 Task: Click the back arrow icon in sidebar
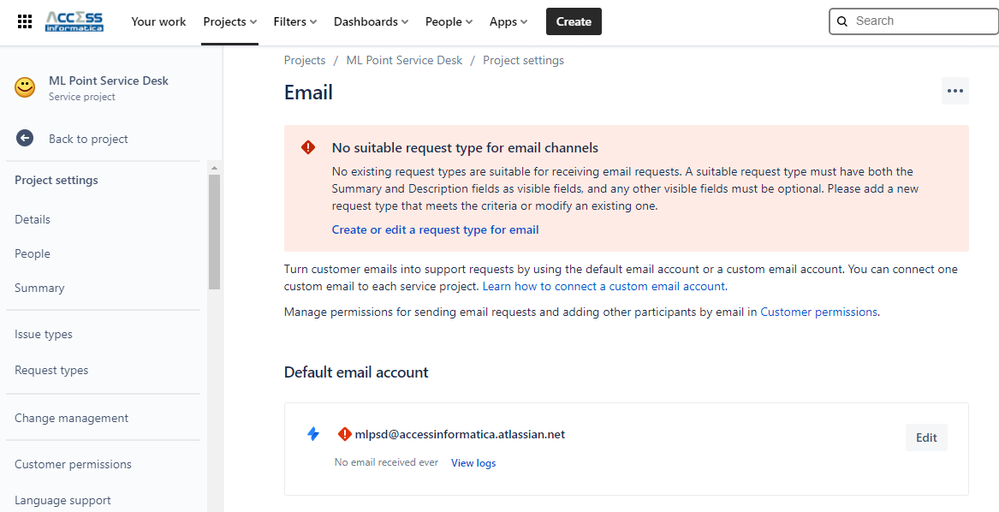coord(25,139)
